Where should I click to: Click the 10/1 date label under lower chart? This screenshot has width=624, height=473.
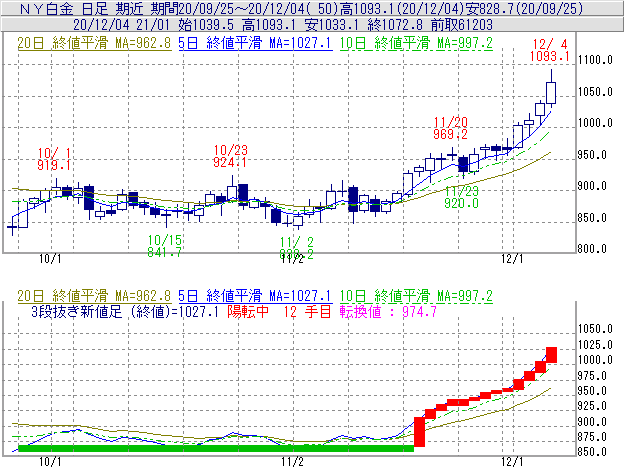(50, 462)
